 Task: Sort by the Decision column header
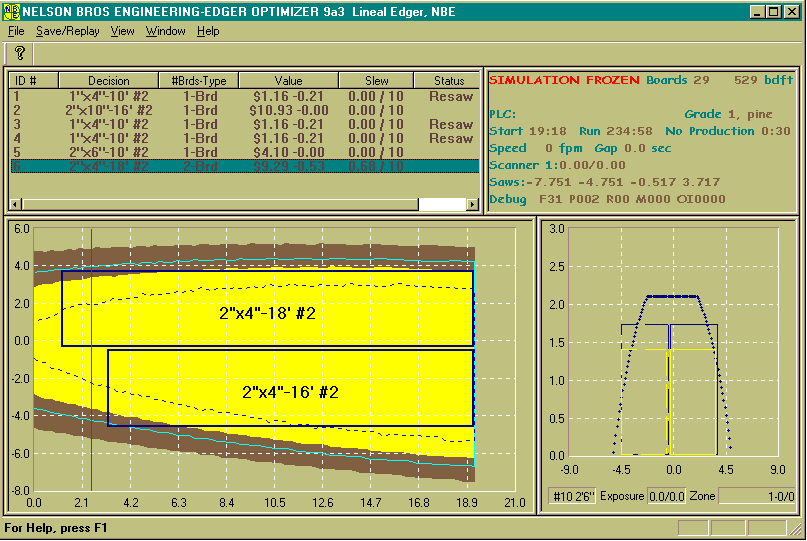(x=108, y=81)
